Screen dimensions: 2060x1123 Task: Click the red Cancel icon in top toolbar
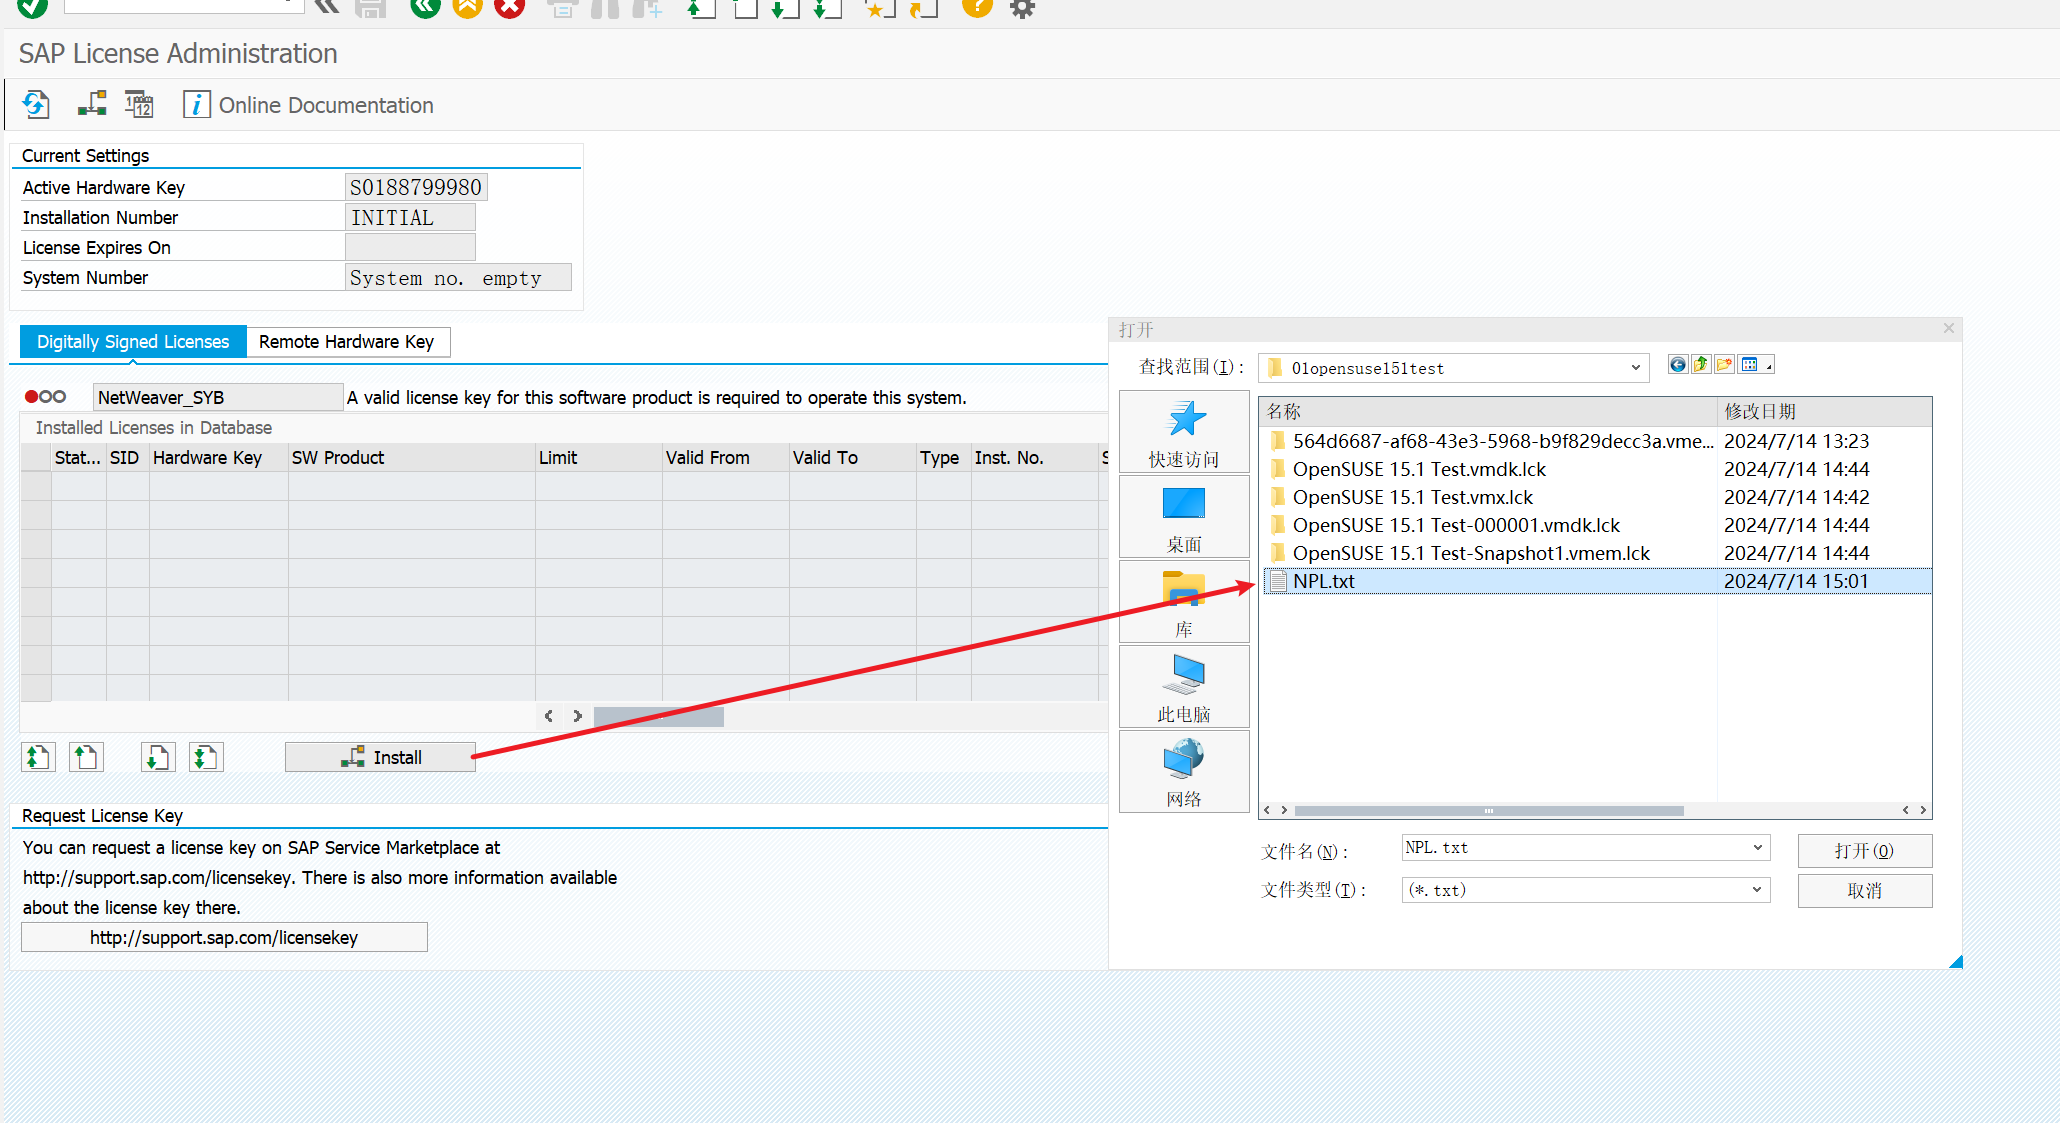coord(510,8)
